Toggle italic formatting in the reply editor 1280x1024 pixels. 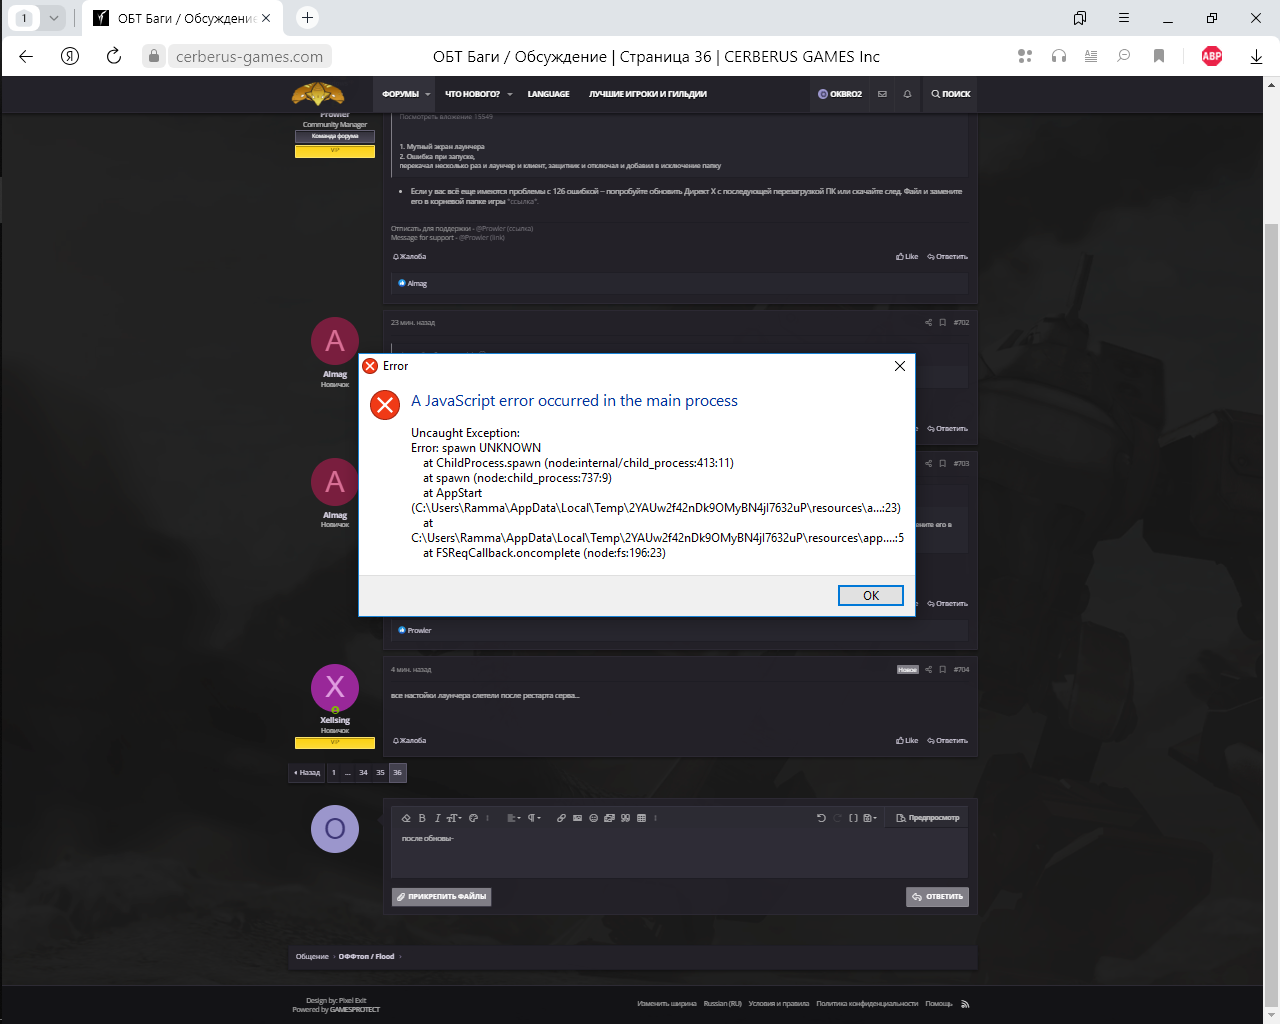(x=437, y=818)
